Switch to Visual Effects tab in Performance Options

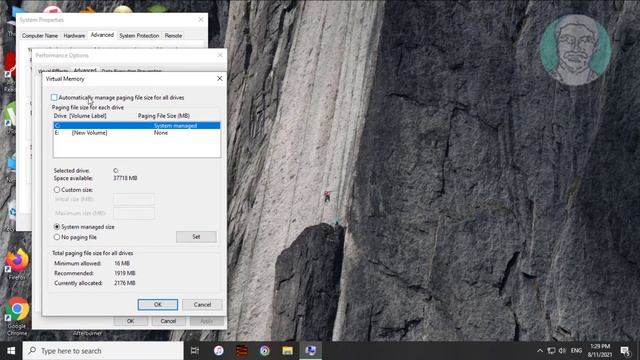coord(53,71)
